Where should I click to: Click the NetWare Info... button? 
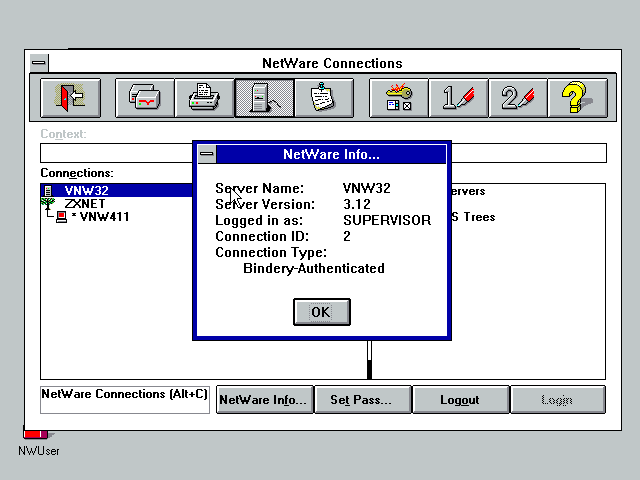pyautogui.click(x=264, y=400)
